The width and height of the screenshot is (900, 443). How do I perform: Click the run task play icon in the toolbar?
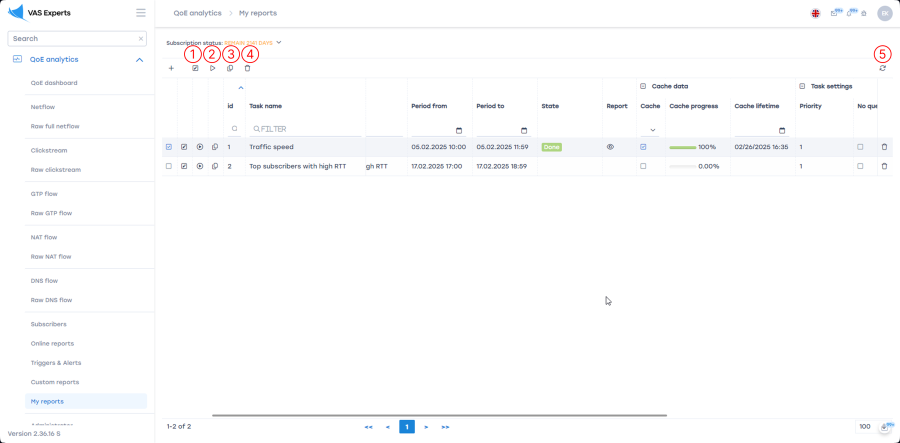pyautogui.click(x=212, y=68)
